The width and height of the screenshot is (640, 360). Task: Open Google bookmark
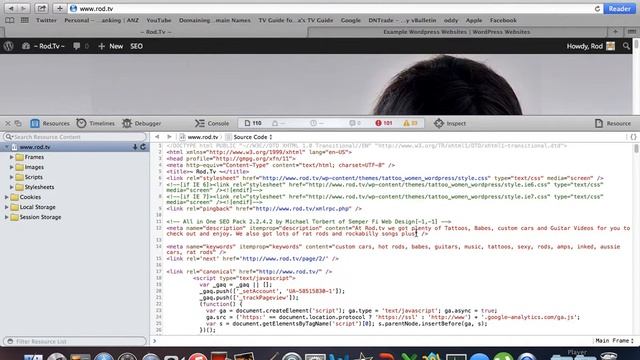coord(351,20)
